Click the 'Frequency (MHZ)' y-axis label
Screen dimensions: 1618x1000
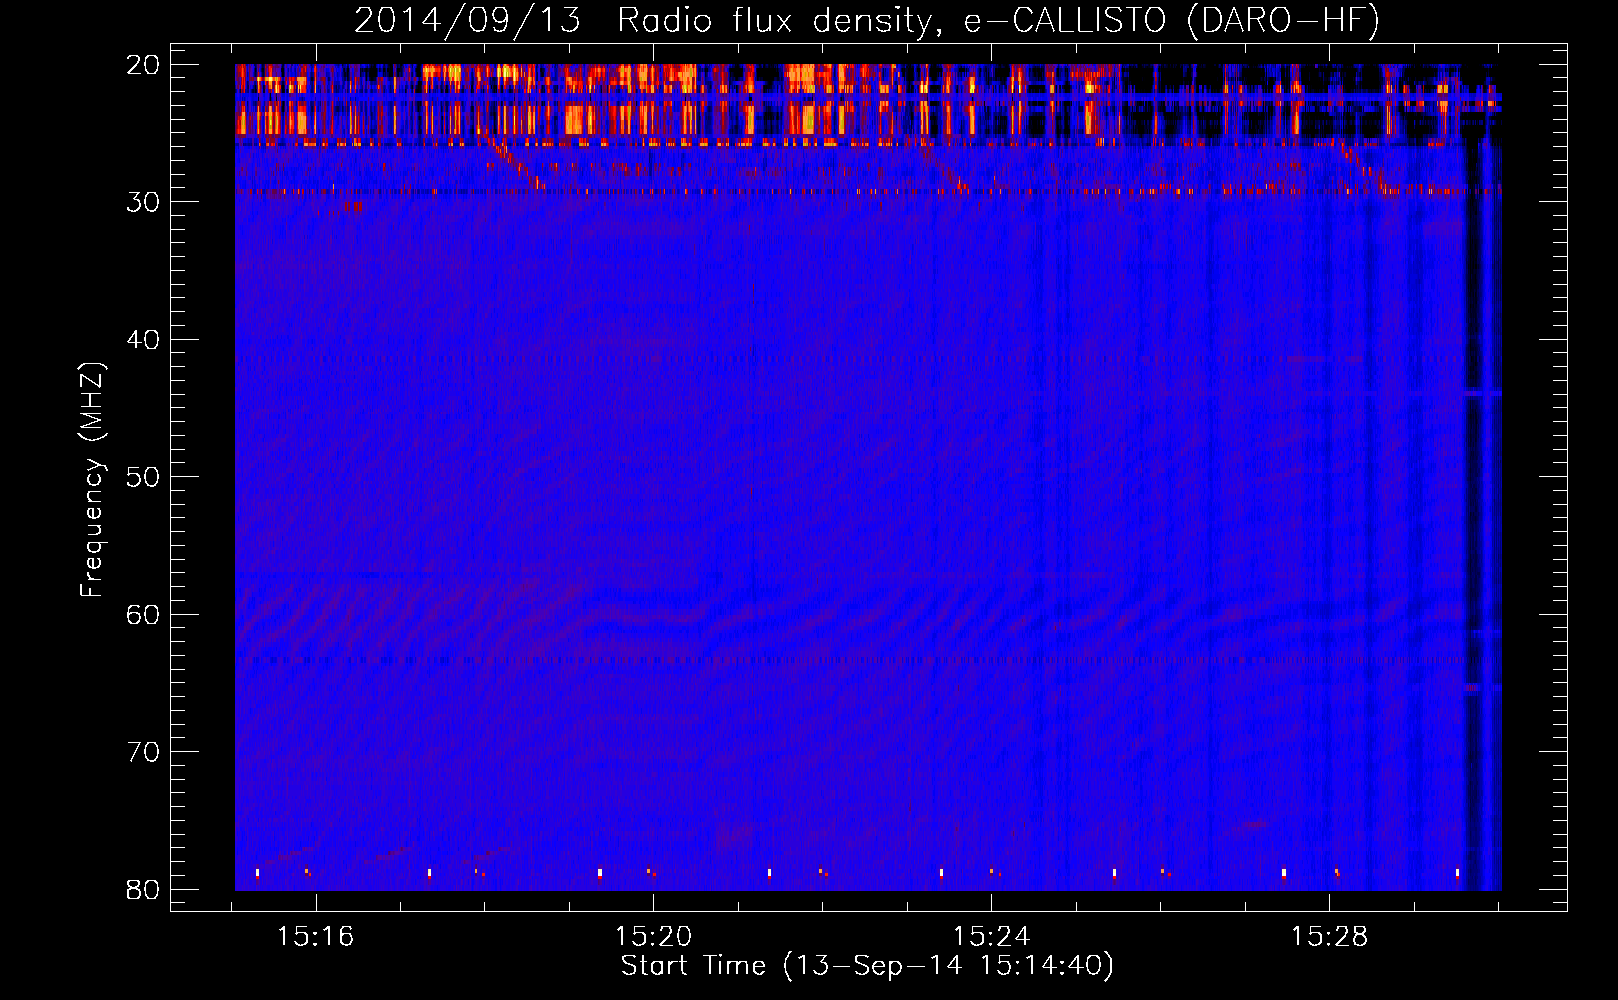92,480
